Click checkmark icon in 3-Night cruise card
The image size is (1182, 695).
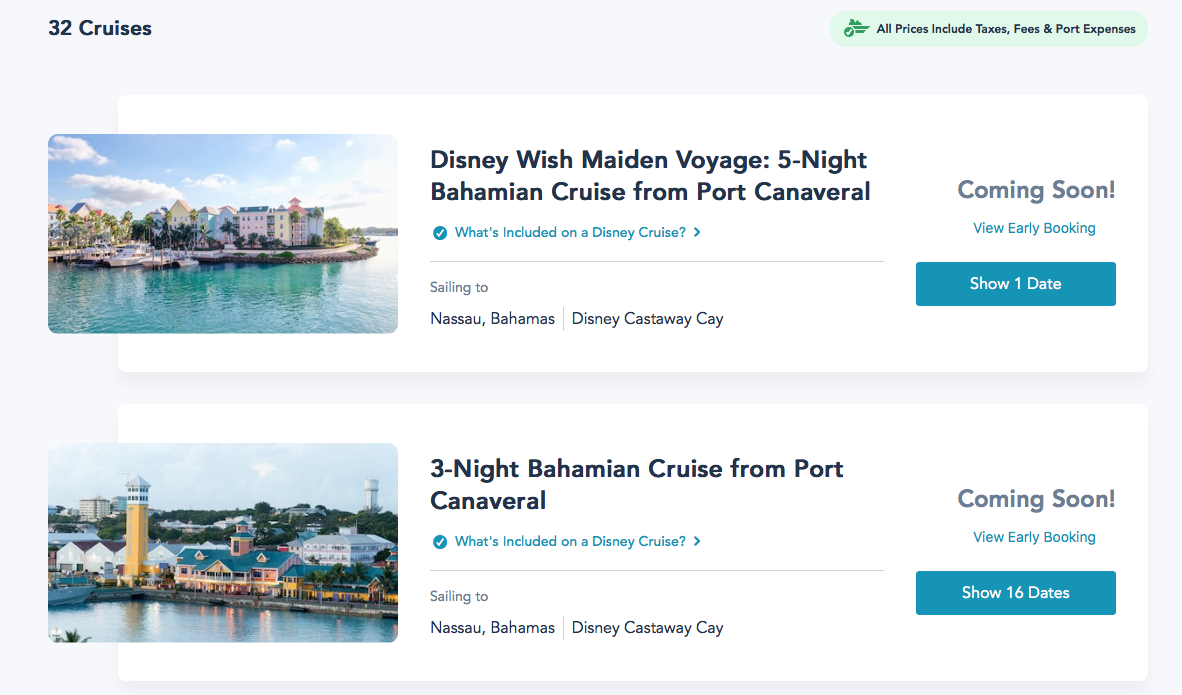click(x=439, y=542)
